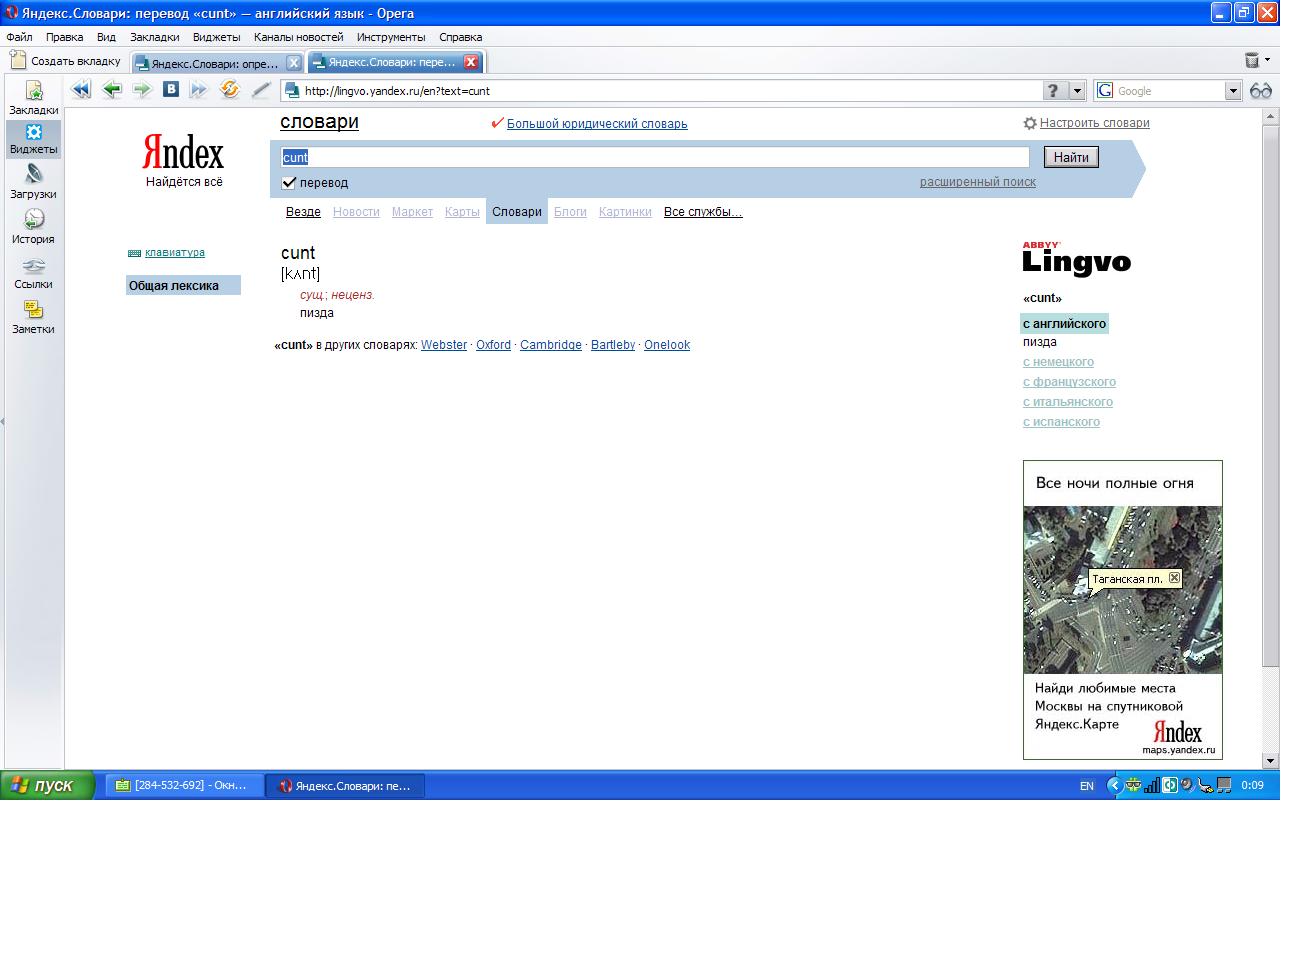Open the История history panel
This screenshot has height=972, width=1296.
point(34,227)
